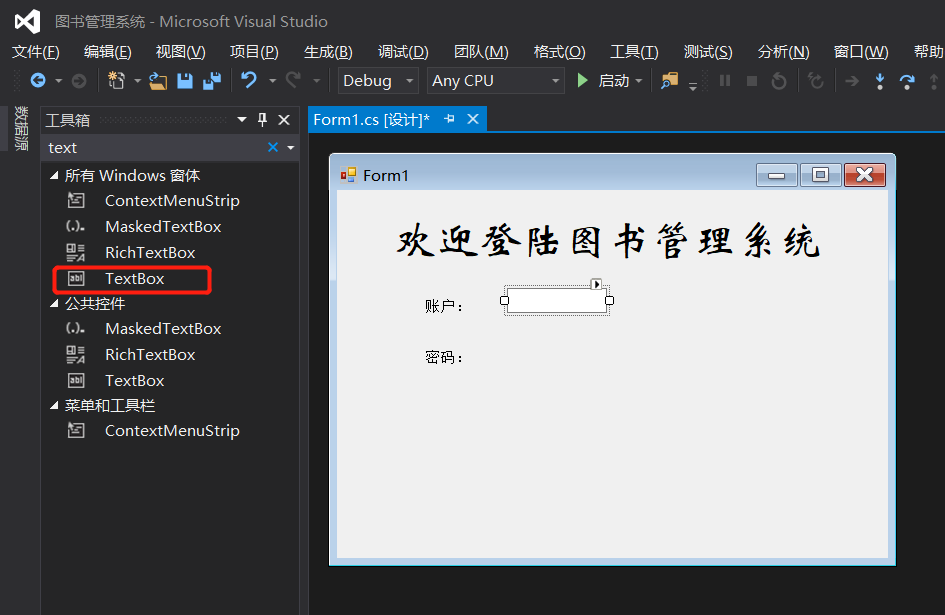
Task: Select the account textbox on Form1
Action: [557, 300]
